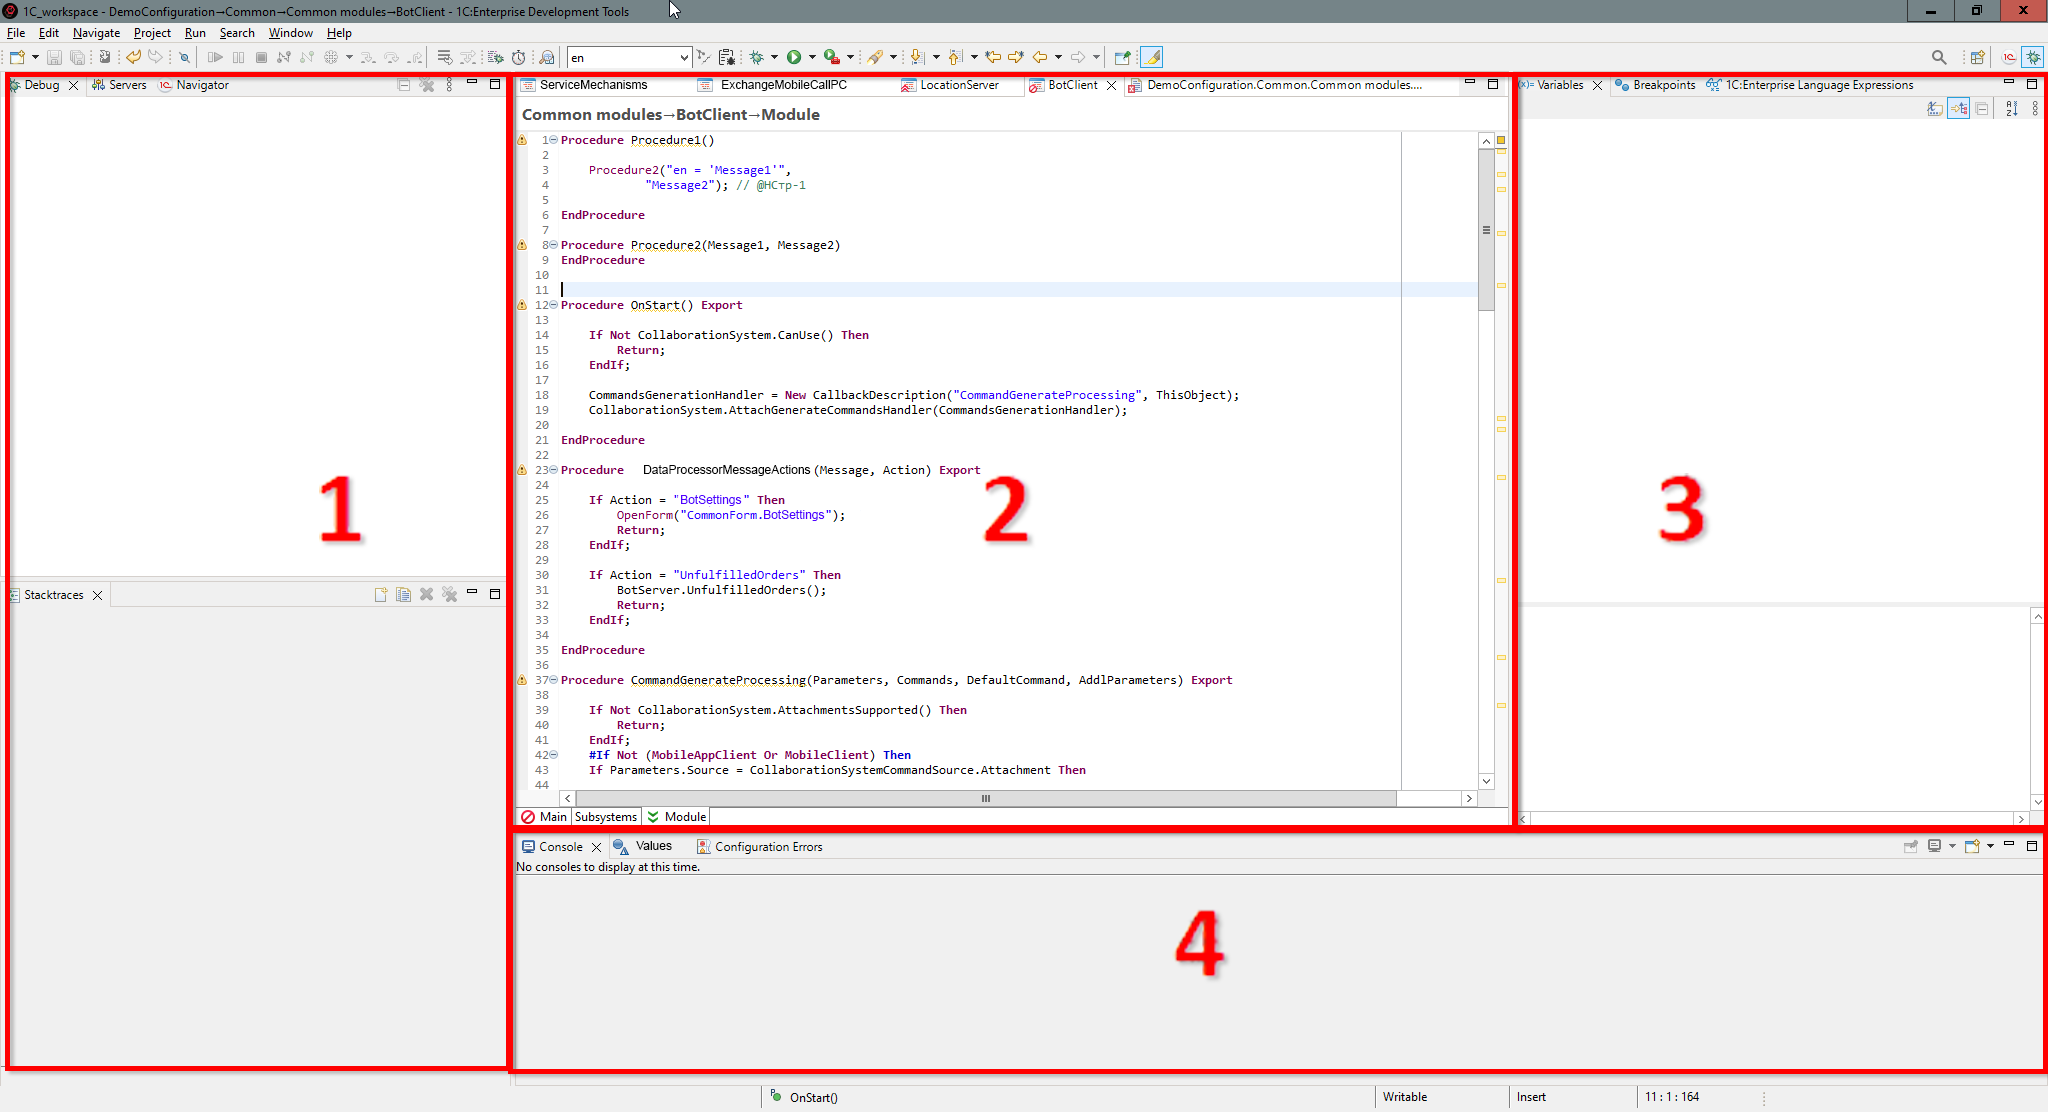Collapse the Procedure1 code fold
The height and width of the screenshot is (1112, 2048).
(x=553, y=140)
